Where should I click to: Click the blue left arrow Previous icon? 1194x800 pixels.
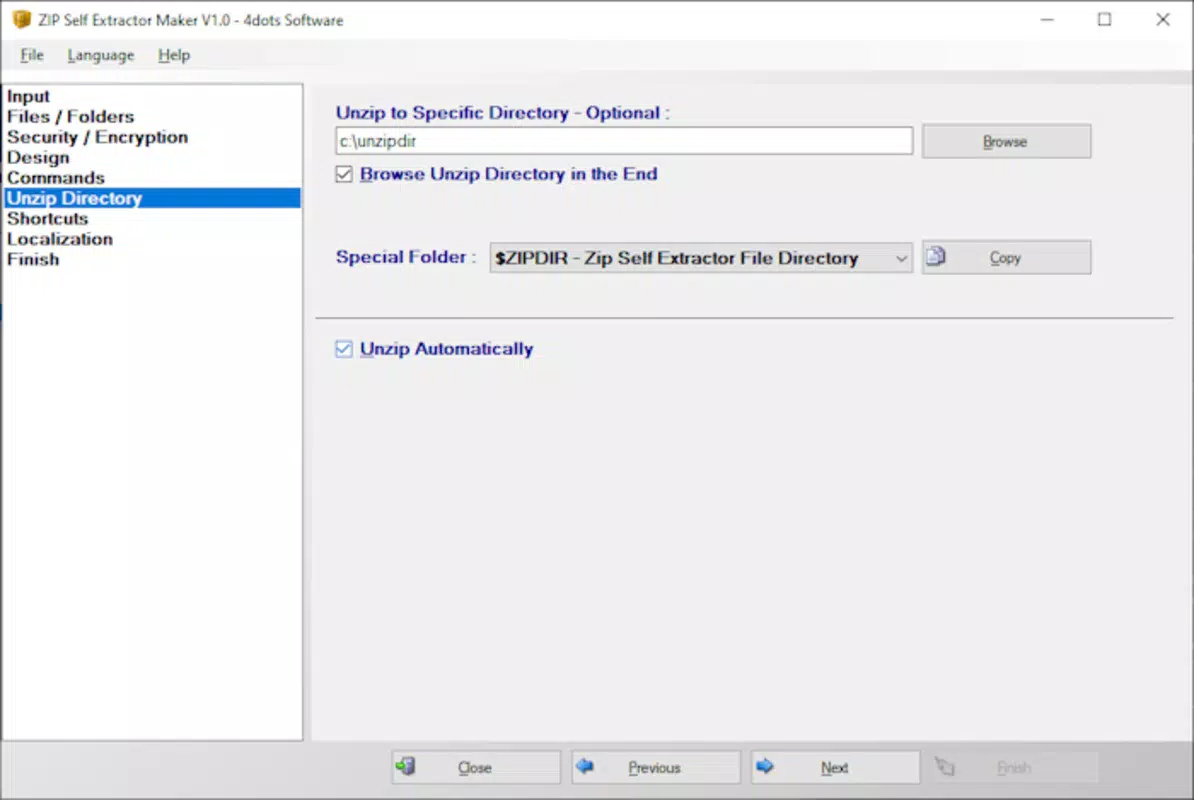click(585, 766)
